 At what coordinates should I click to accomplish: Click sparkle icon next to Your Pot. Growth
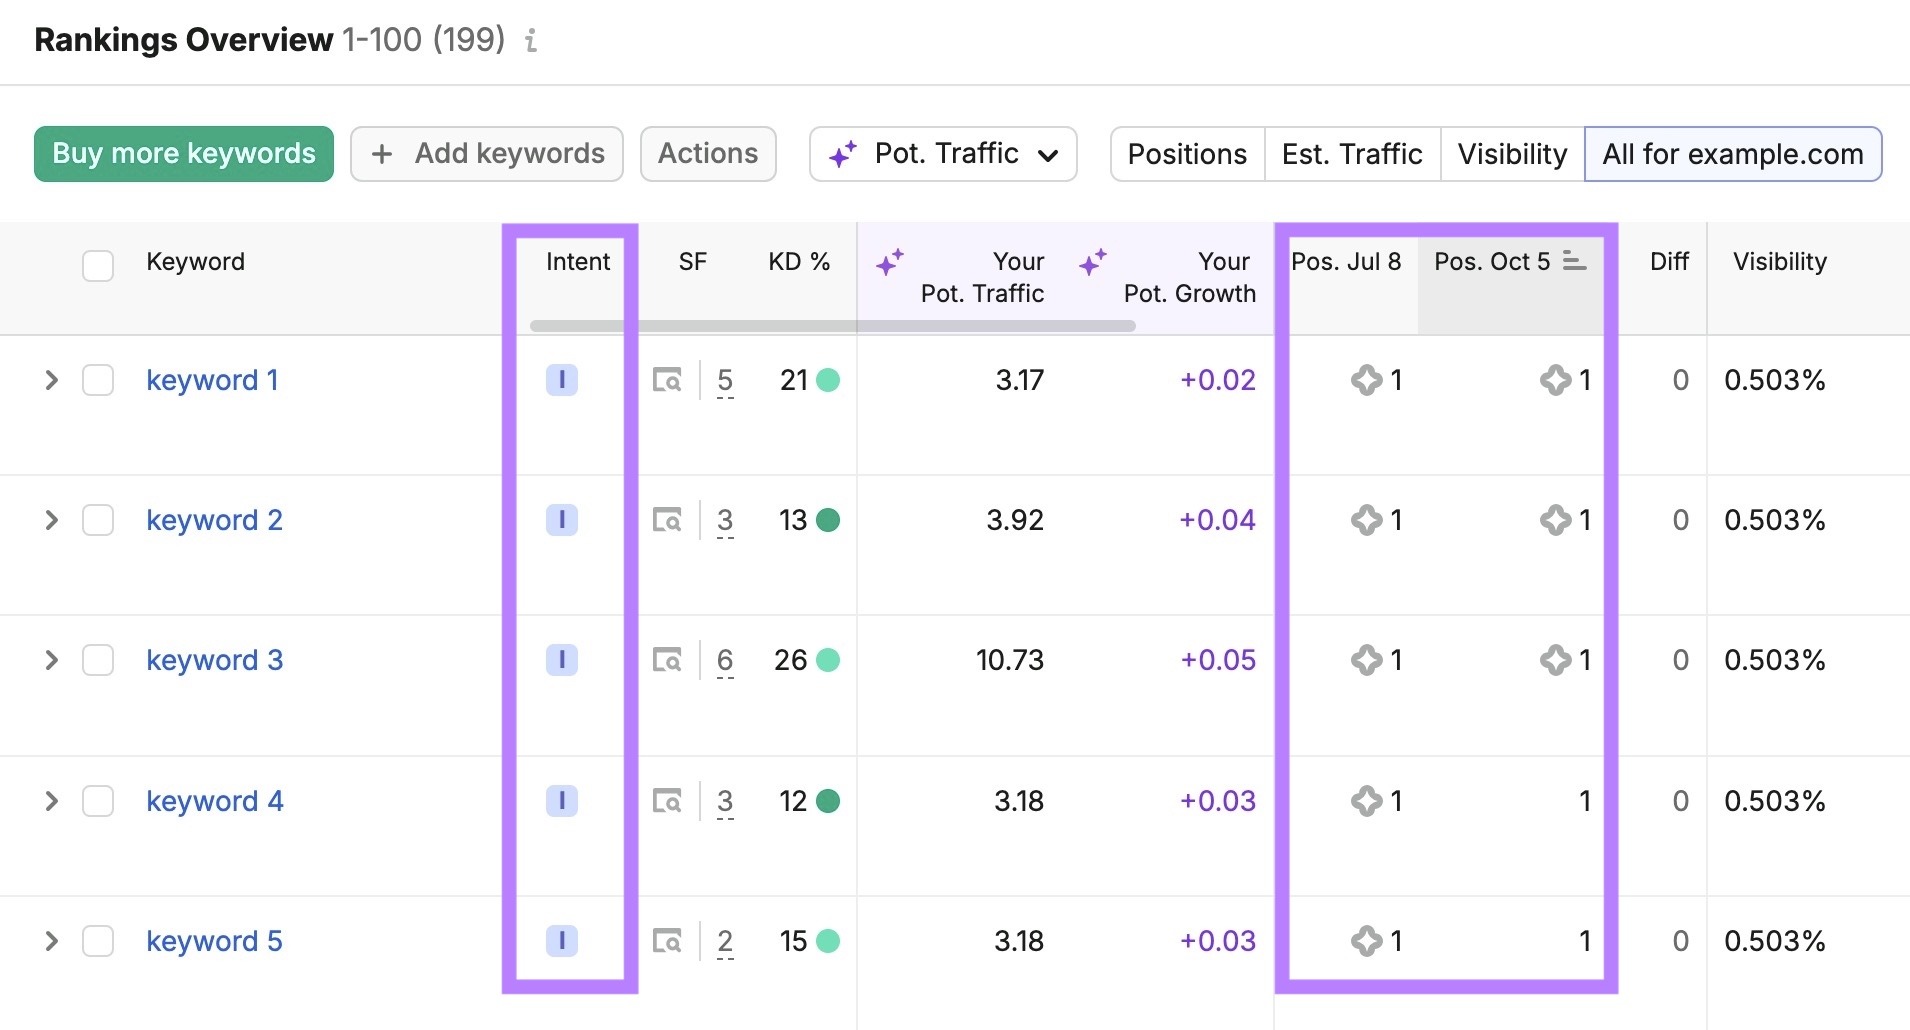coord(1093,263)
